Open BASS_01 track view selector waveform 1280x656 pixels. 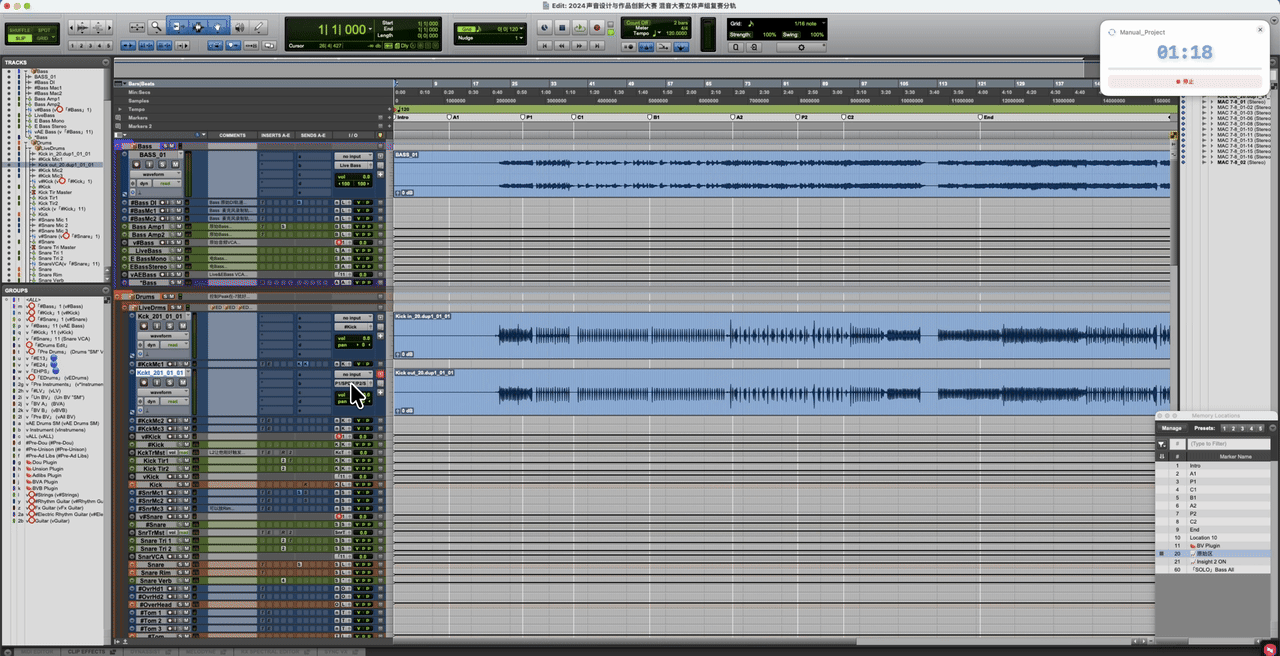point(158,174)
